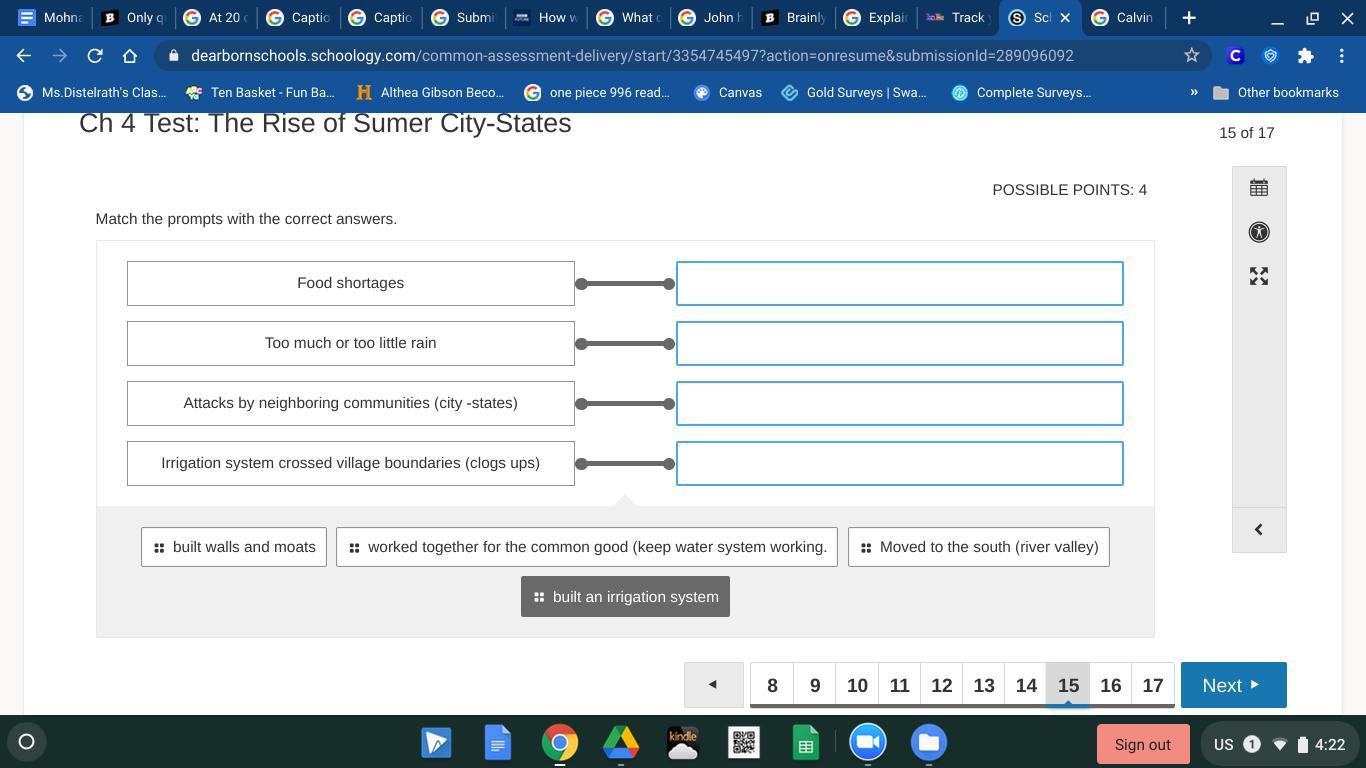Bookmark this page with the star
Screen dimensions: 1366x768
point(1191,56)
